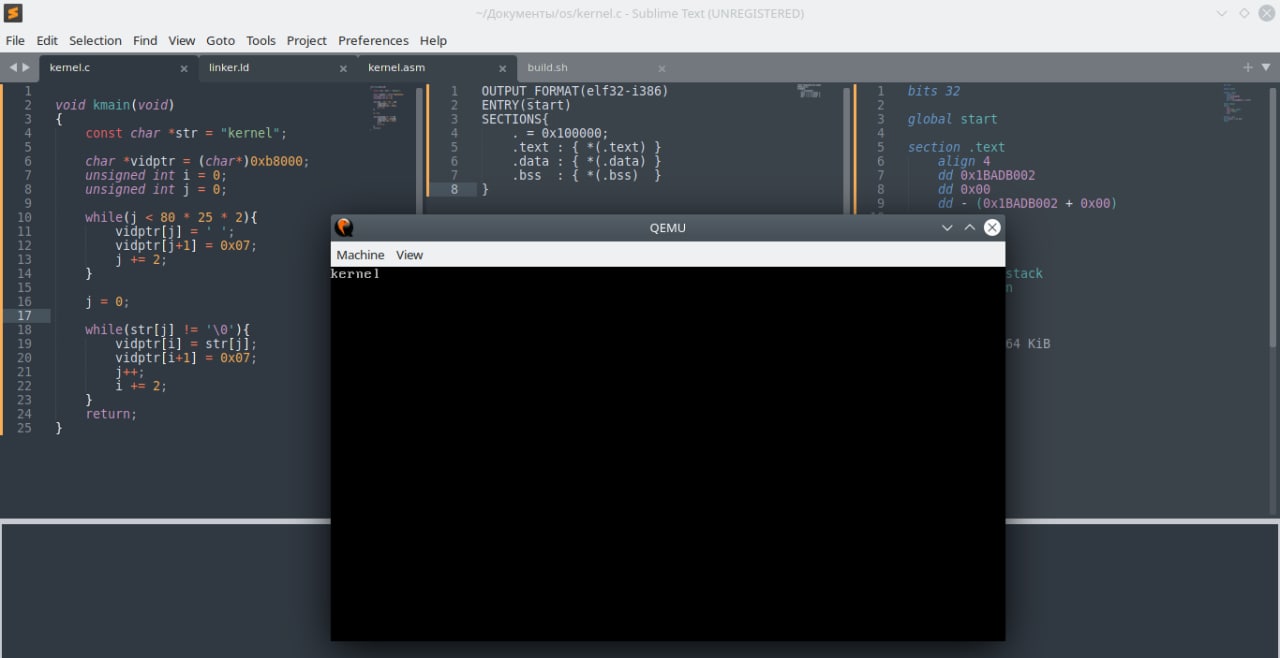Open the Project menu
The width and height of the screenshot is (1280, 658).
(307, 40)
